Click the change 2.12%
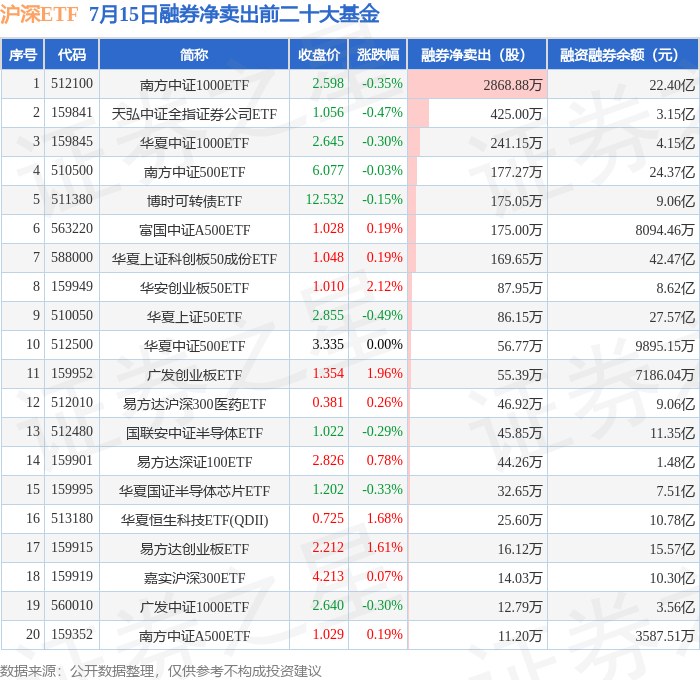Screen dimensions: 700x680 click(x=384, y=287)
